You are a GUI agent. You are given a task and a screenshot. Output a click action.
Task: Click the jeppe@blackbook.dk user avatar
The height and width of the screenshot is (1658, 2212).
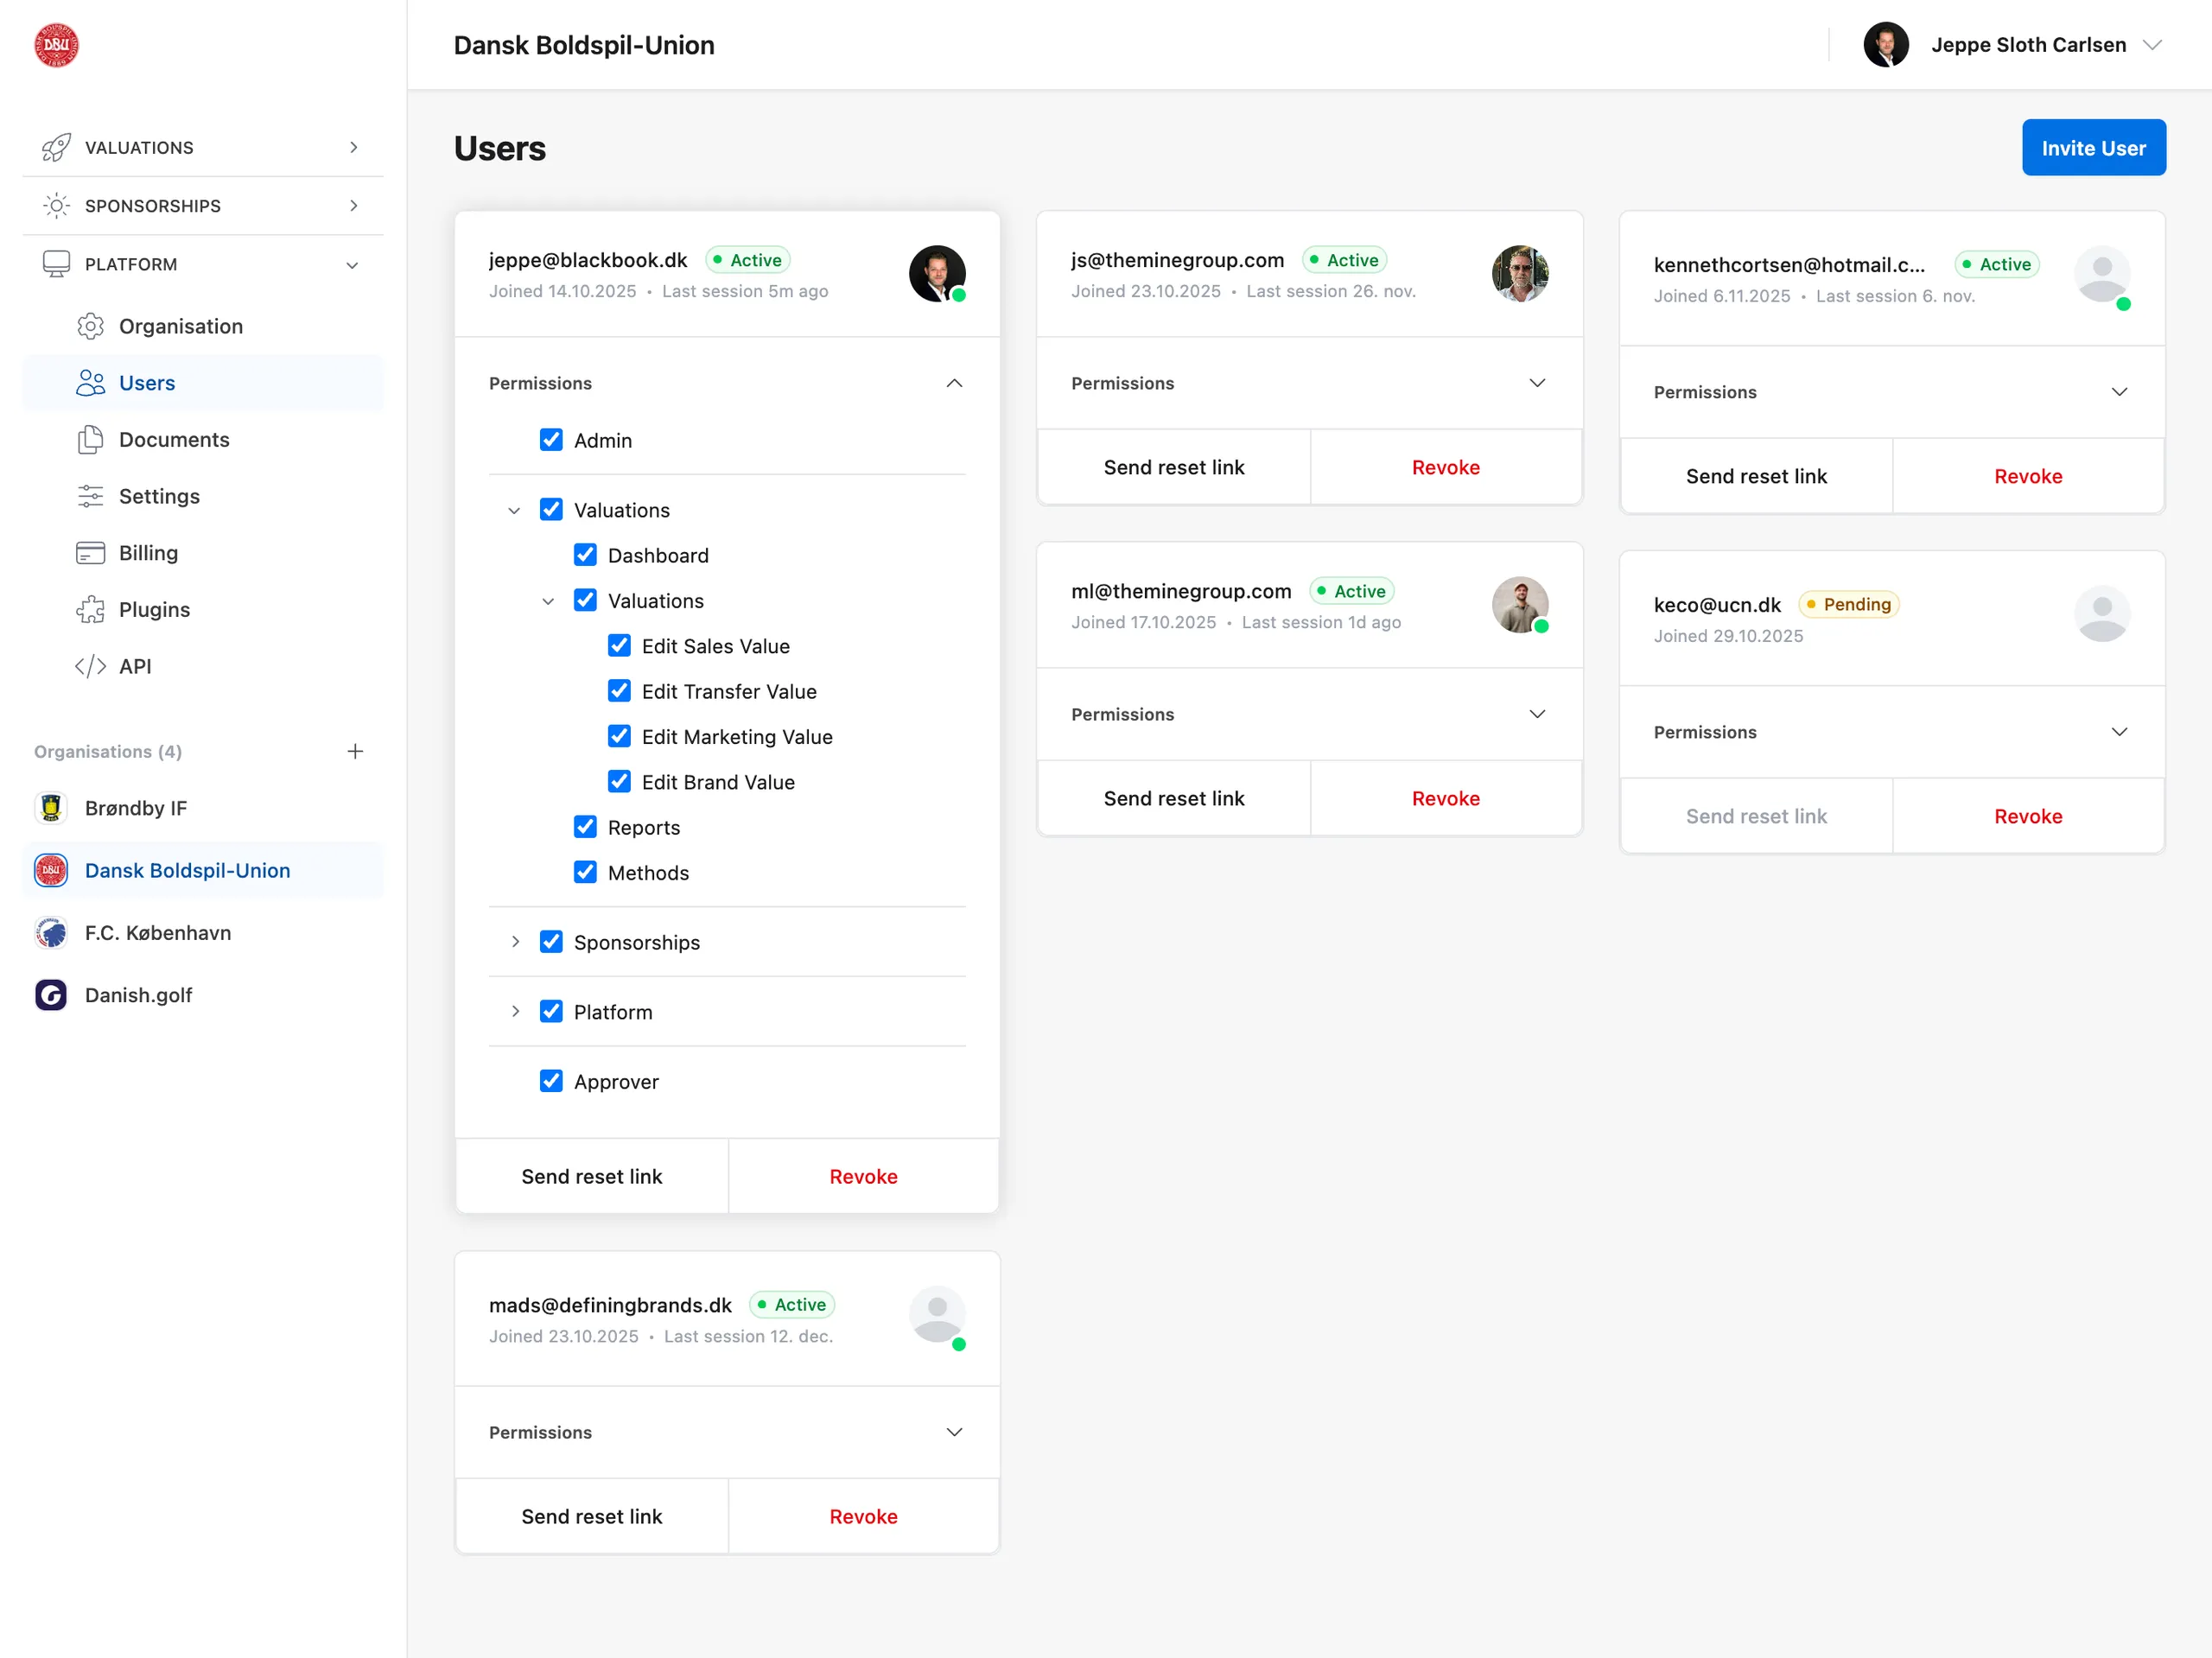point(937,273)
